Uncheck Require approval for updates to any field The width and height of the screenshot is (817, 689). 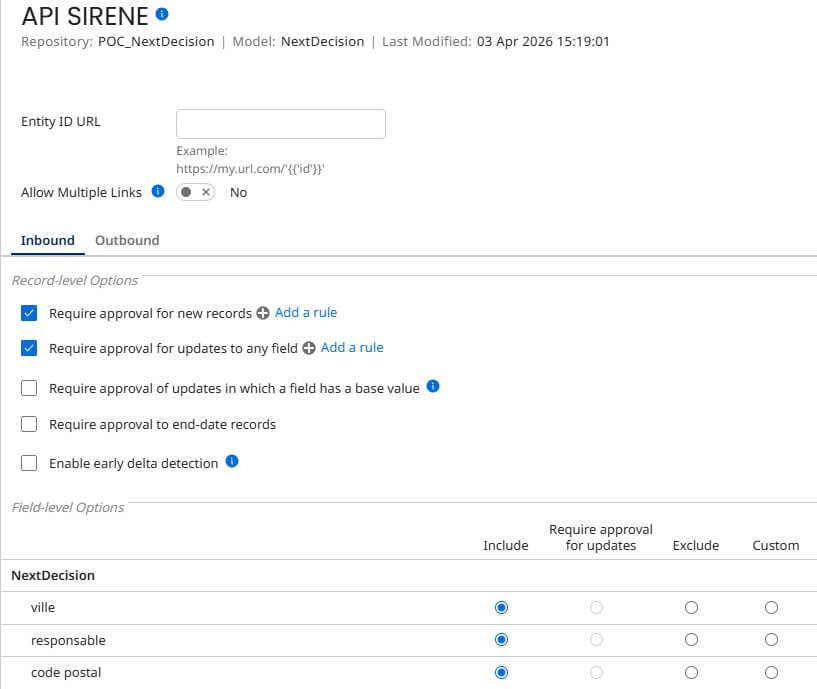click(x=29, y=348)
